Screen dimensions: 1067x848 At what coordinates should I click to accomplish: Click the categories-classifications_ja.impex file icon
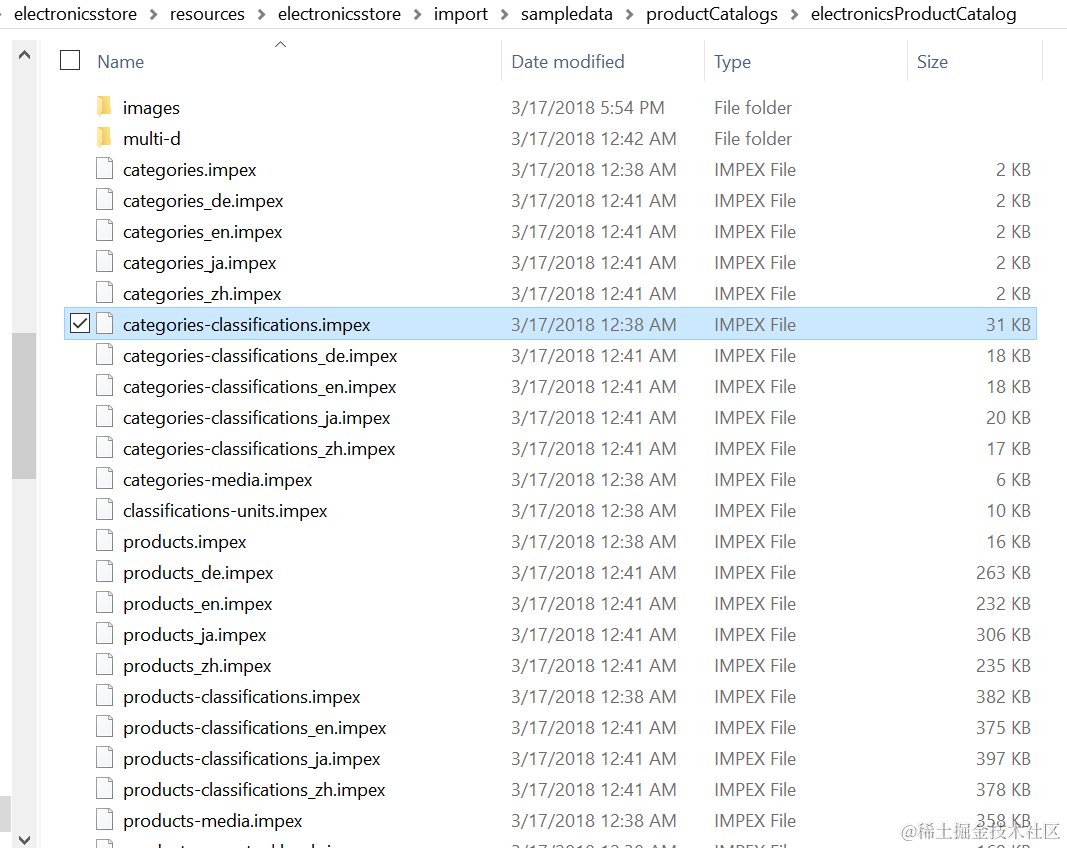(104, 416)
